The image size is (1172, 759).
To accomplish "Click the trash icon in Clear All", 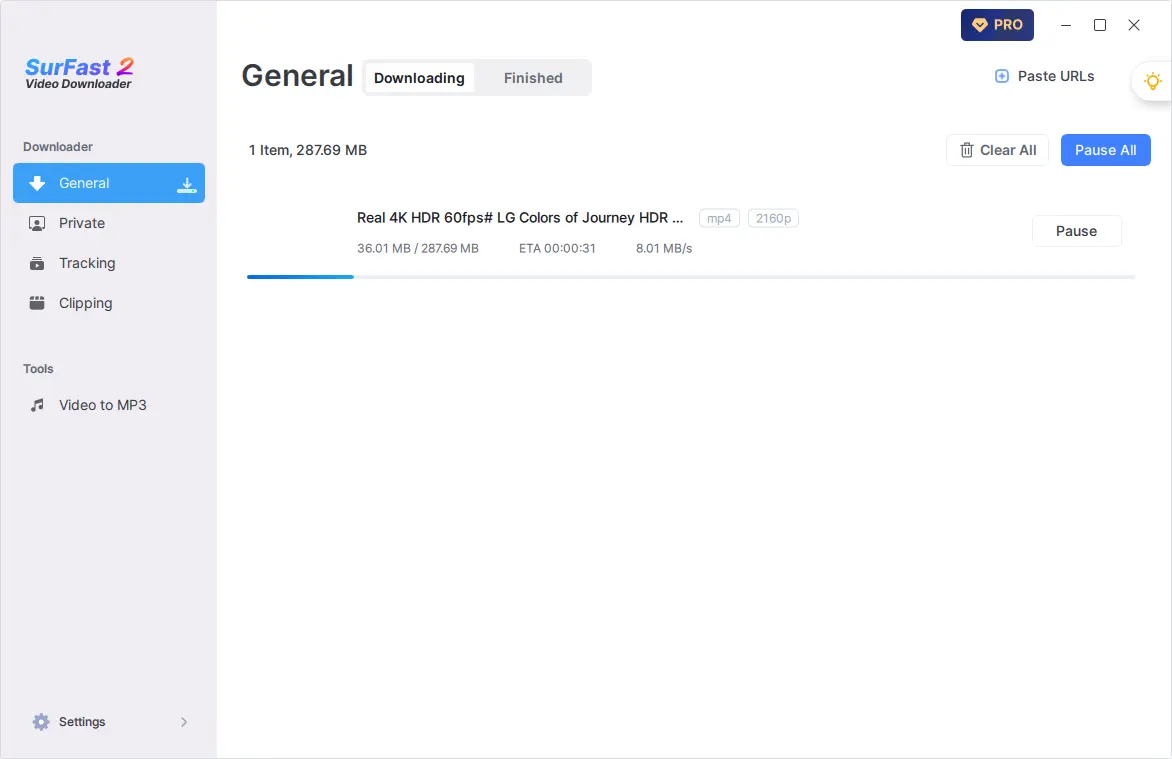I will coord(966,150).
